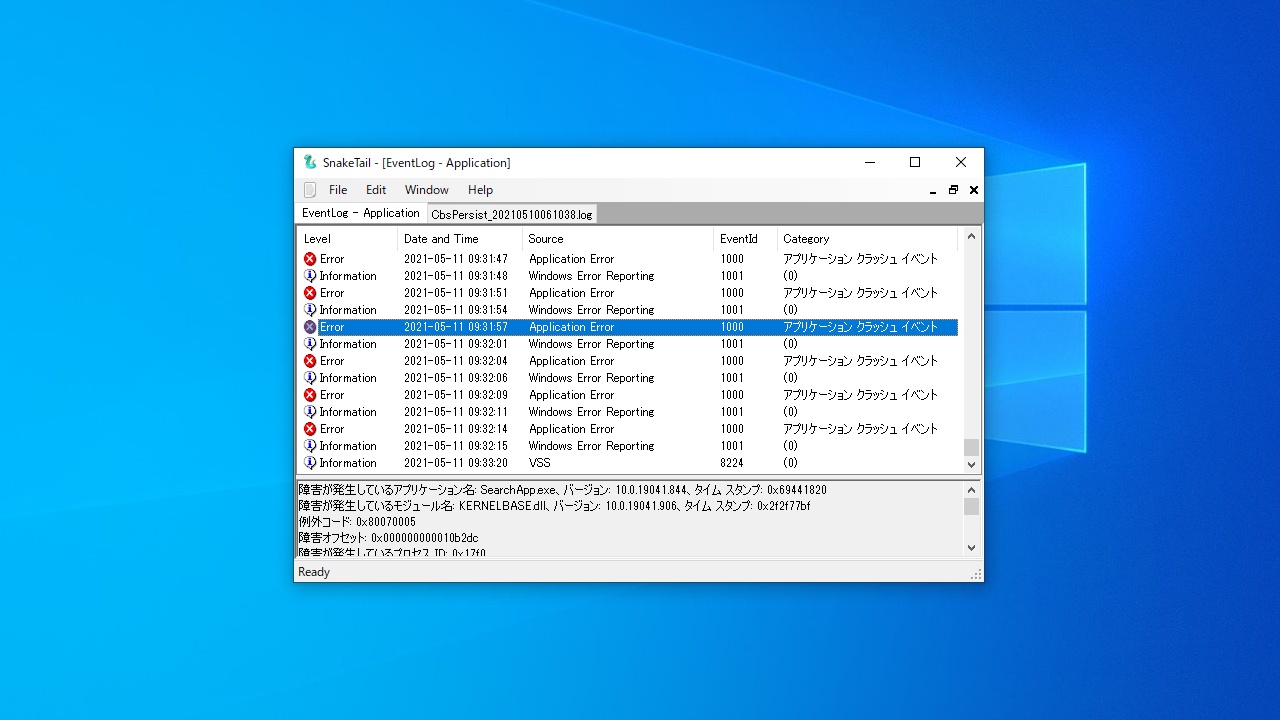Viewport: 1280px width, 720px height.
Task: Sort by Date and Time column header
Action: (460, 239)
